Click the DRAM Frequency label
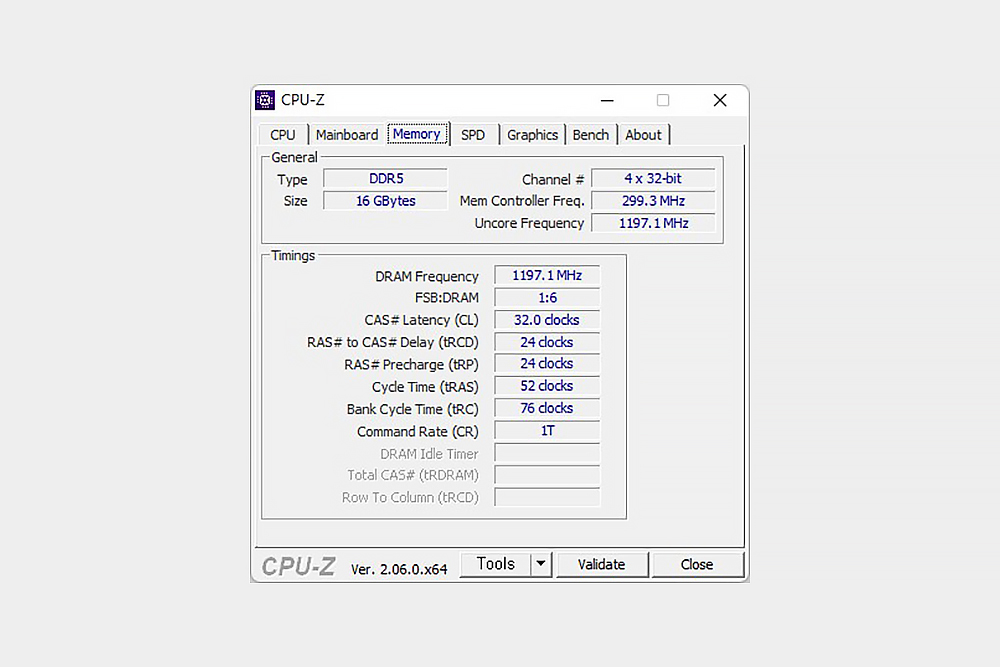This screenshot has width=1000, height=667. point(427,277)
